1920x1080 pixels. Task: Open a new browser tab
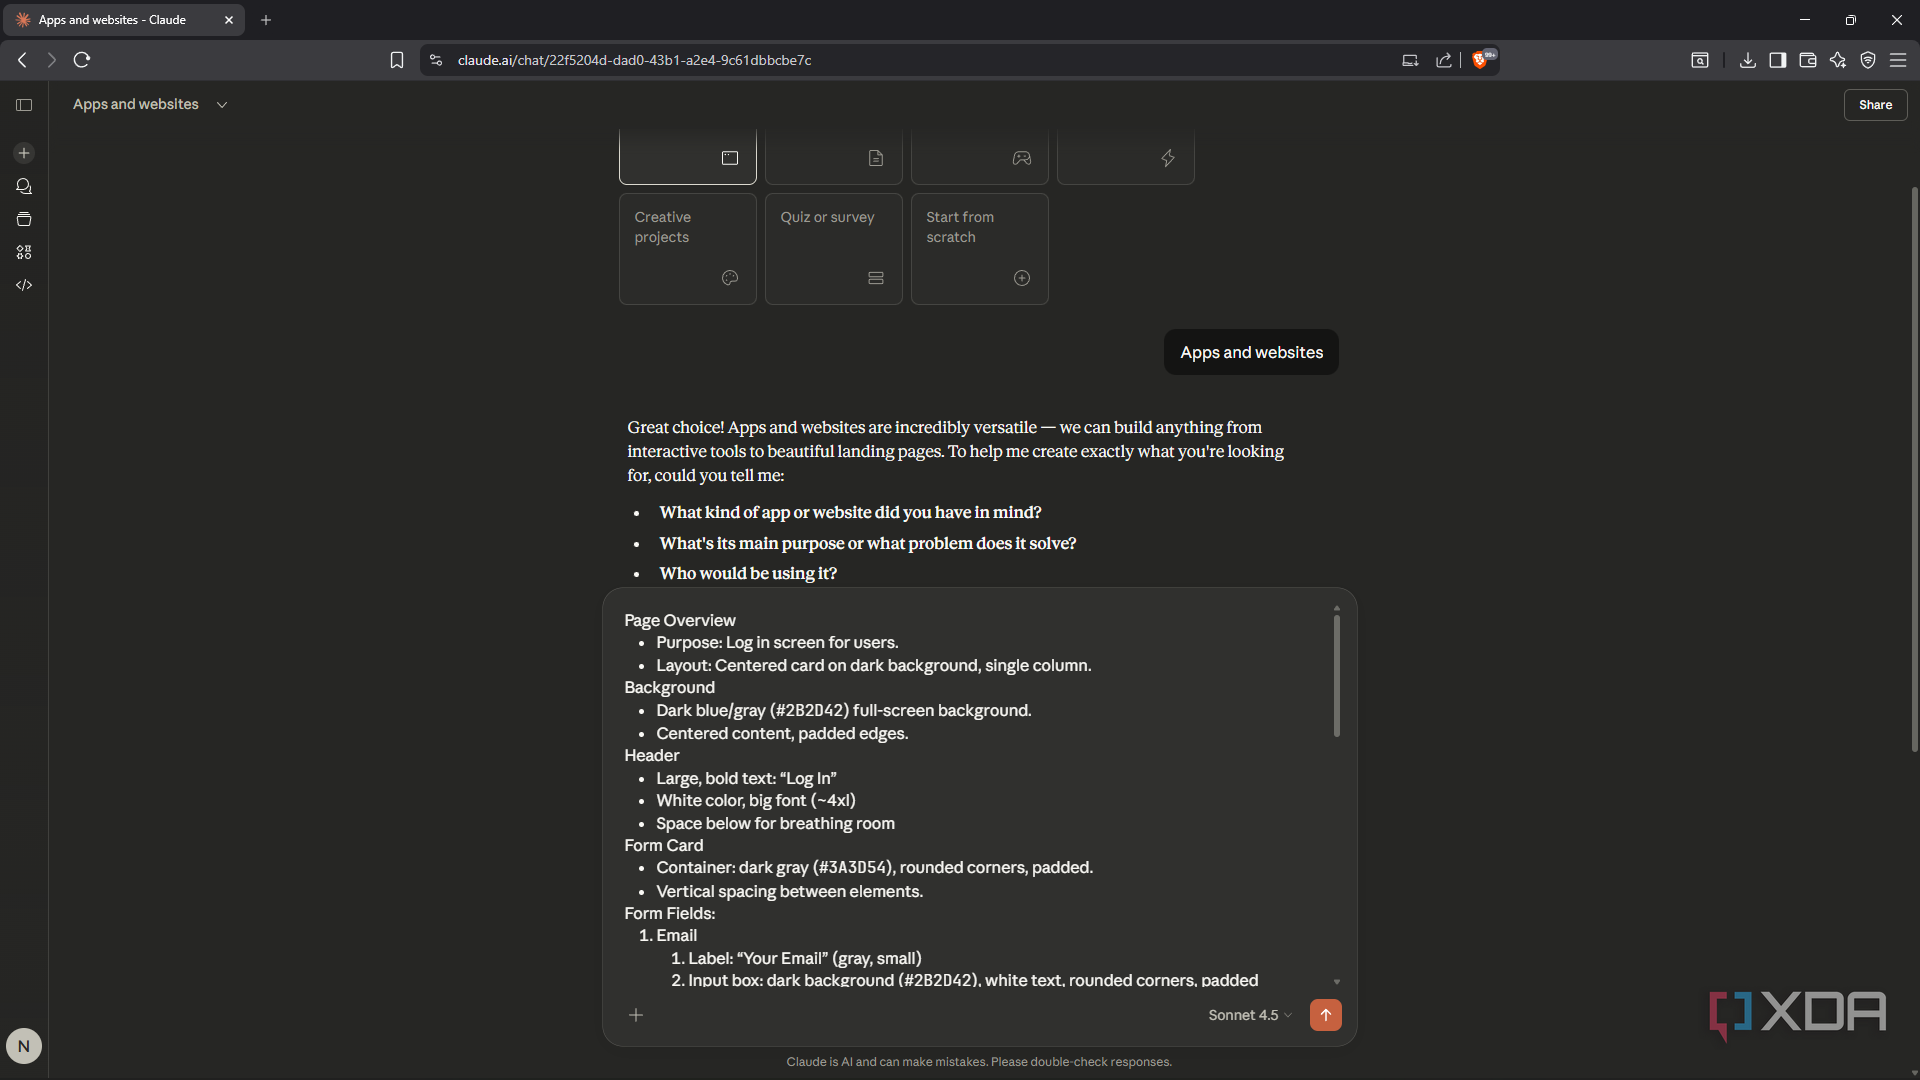[x=266, y=20]
